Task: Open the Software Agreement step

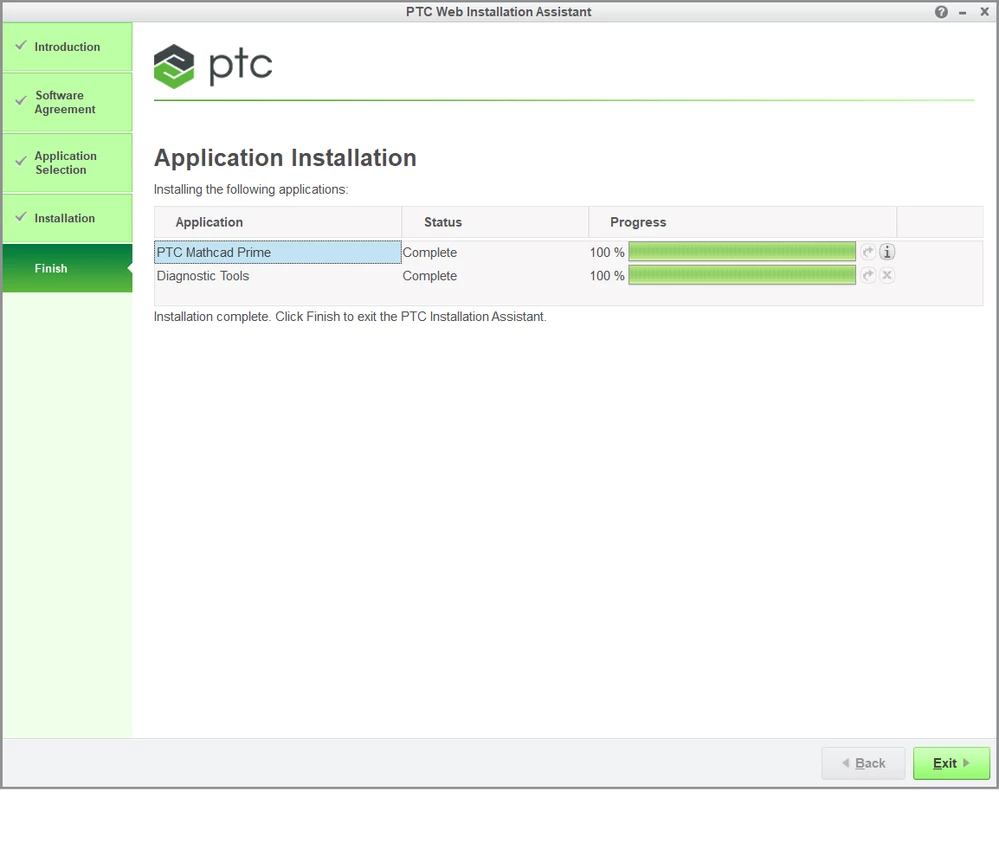Action: coord(68,103)
